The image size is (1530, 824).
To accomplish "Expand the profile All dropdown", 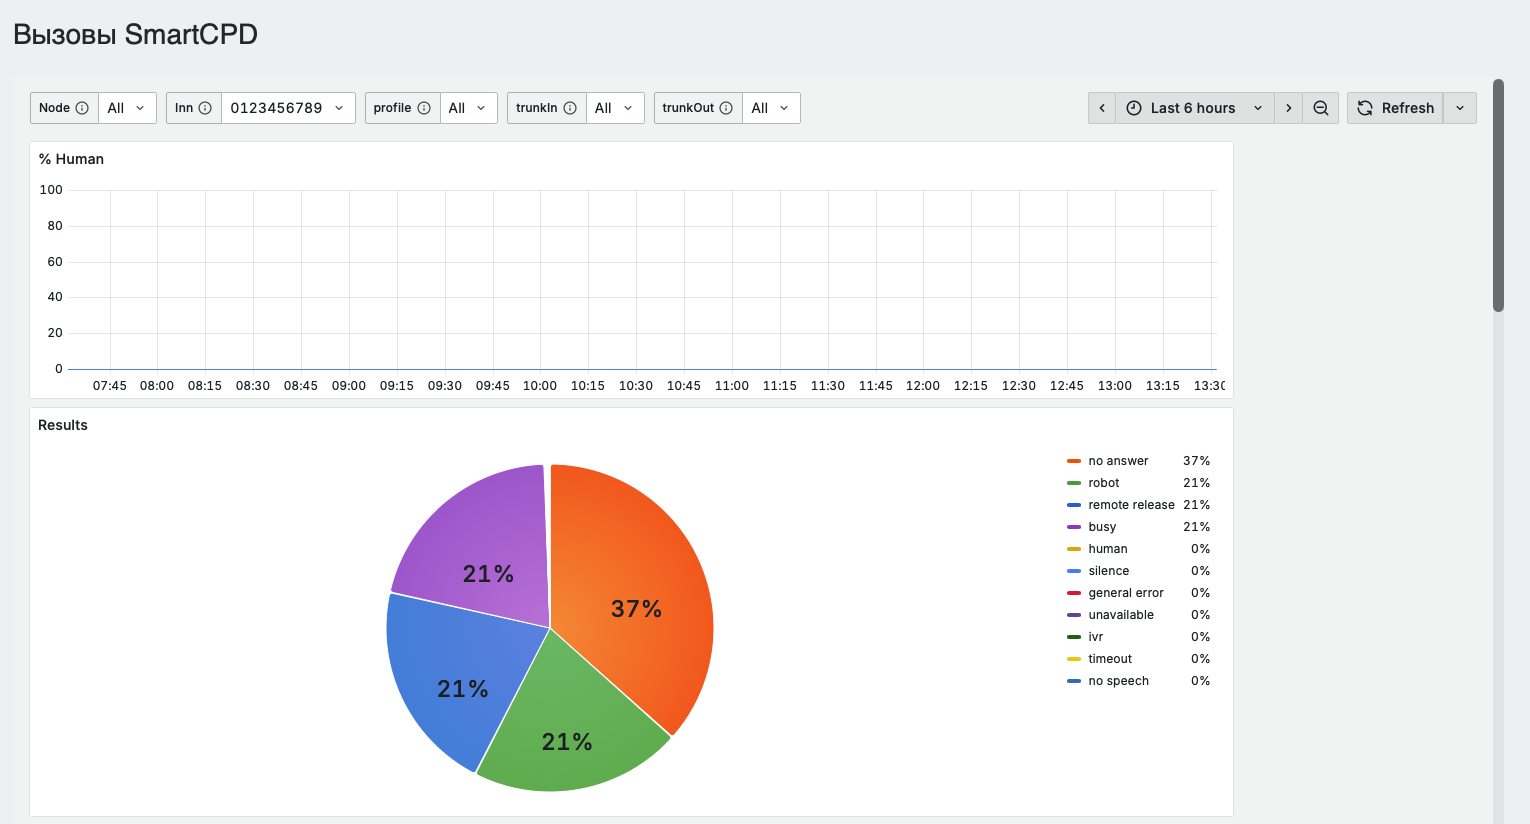I will [468, 108].
